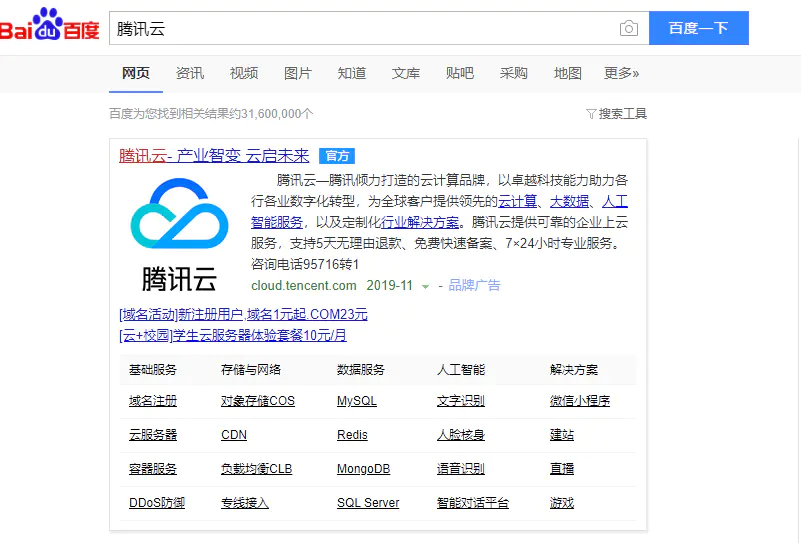
Task: Open the 语音识别 link
Action: (461, 468)
